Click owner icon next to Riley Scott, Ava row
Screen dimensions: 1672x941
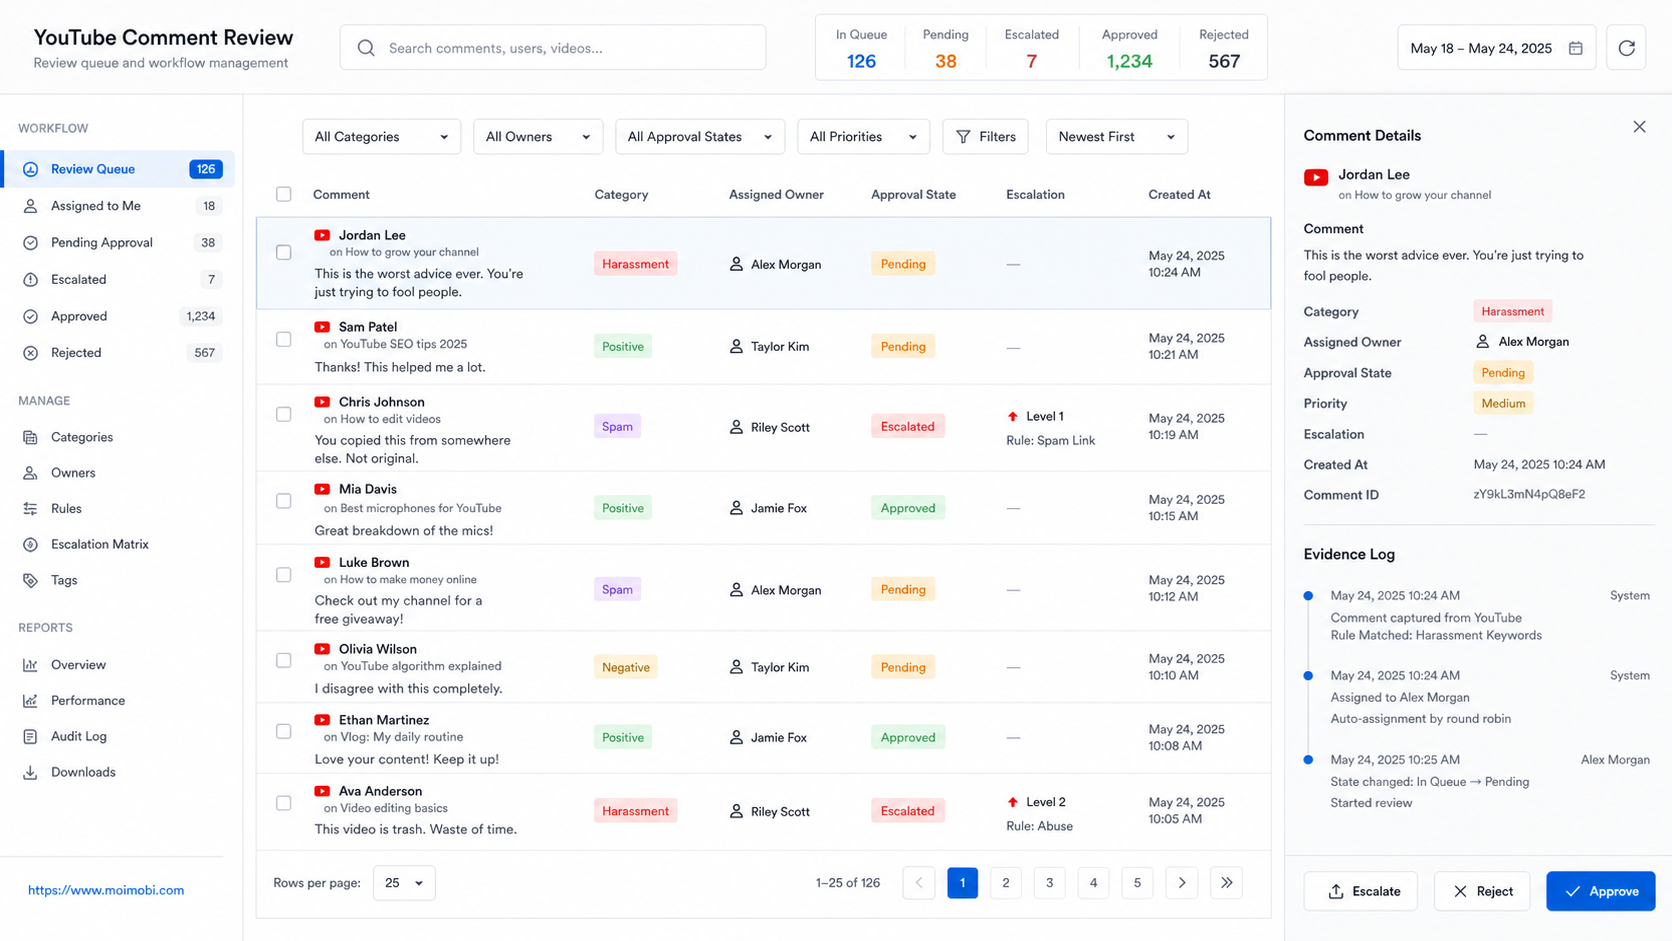pyautogui.click(x=736, y=811)
